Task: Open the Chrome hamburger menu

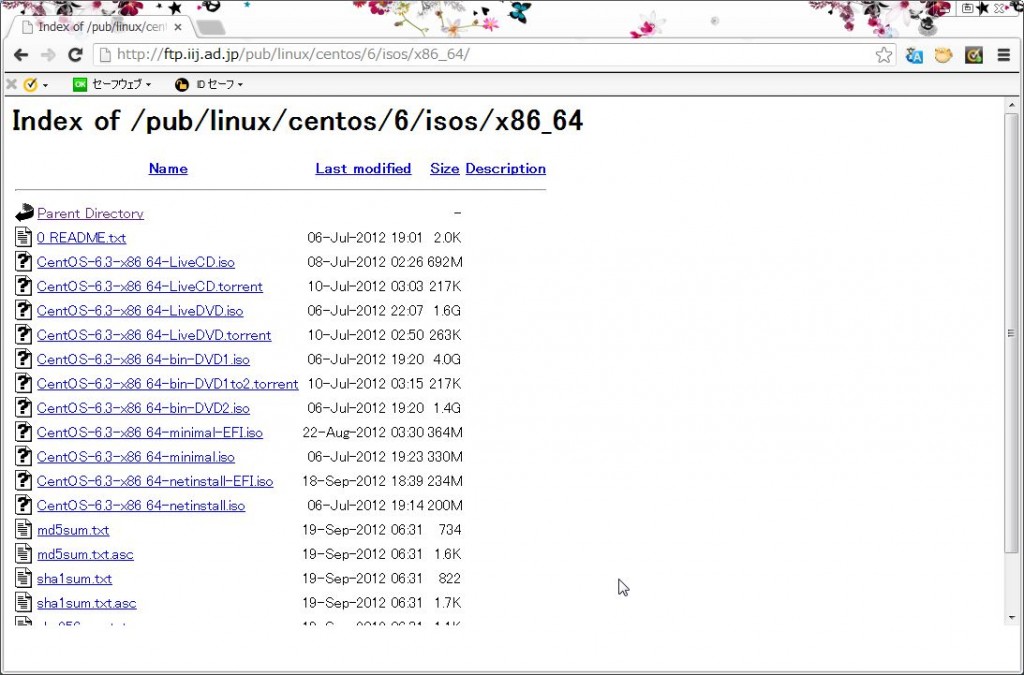Action: pyautogui.click(x=1004, y=55)
